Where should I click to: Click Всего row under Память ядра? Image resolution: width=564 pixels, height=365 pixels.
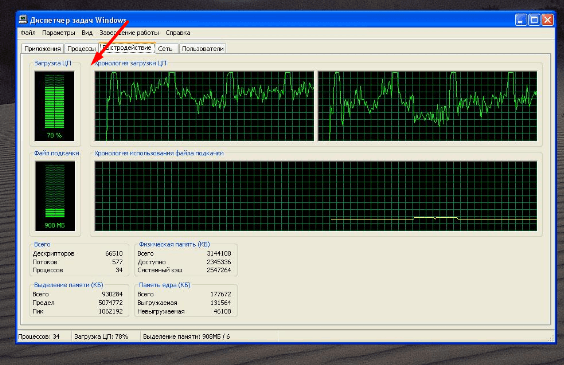[x=184, y=294]
